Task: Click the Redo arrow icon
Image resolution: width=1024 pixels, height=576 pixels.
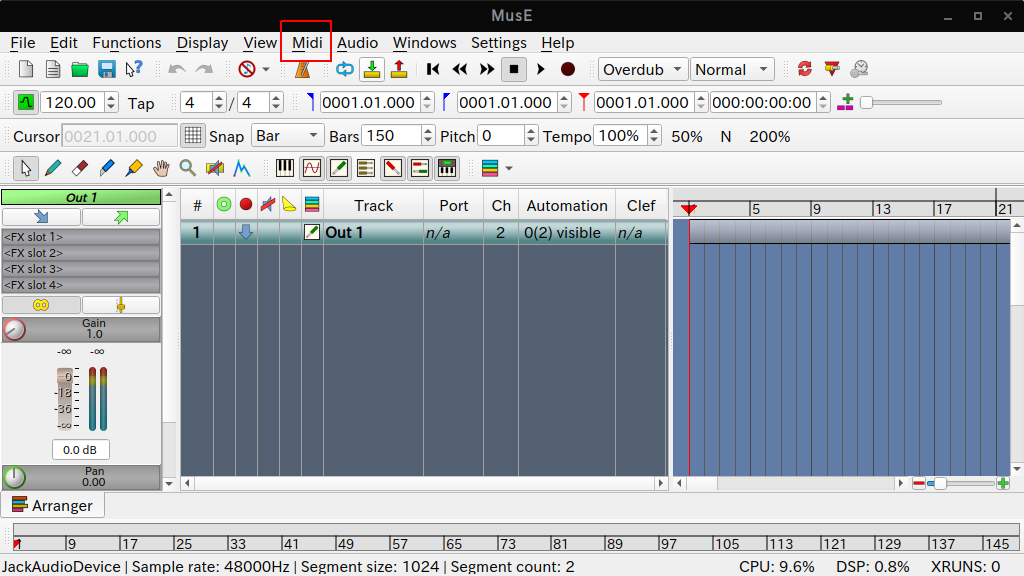Action: pos(204,69)
